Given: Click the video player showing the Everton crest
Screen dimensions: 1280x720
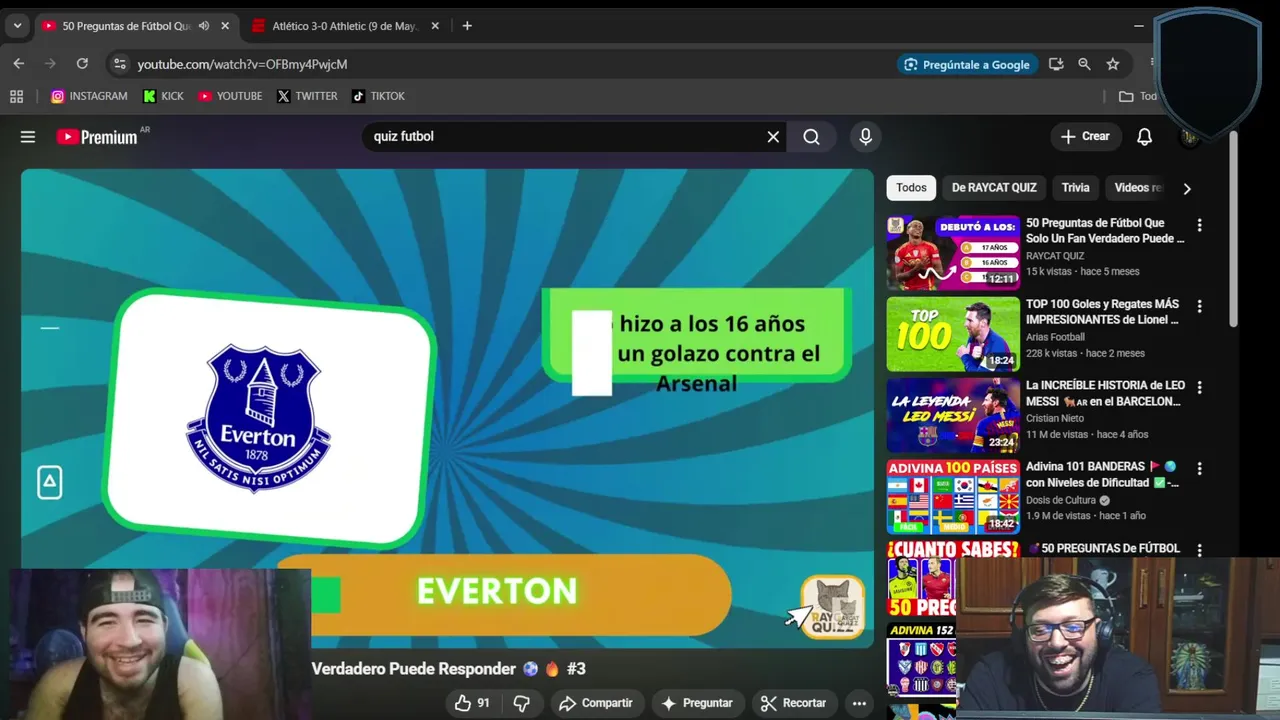Looking at the screenshot, I should tap(447, 408).
